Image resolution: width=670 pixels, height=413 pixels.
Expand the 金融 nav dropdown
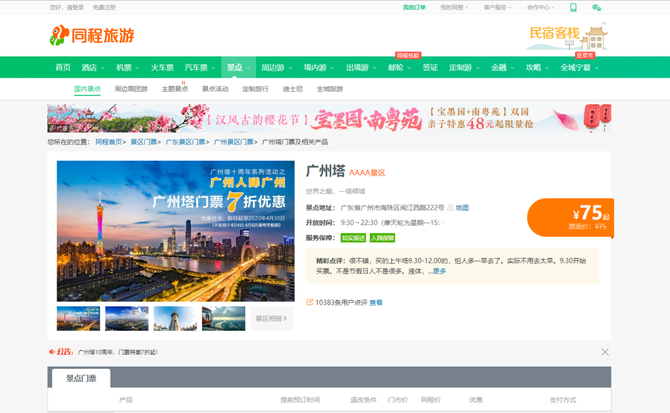tap(512, 68)
